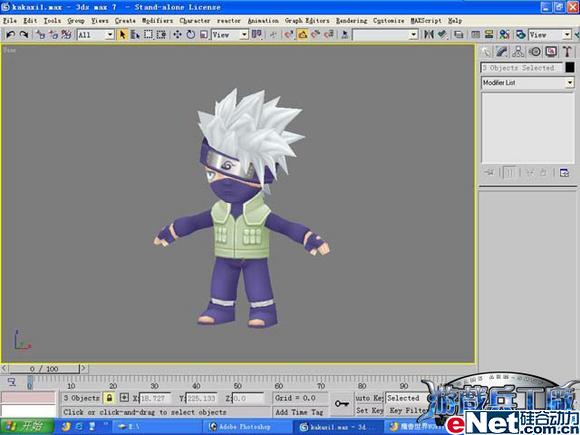This screenshot has height=435, width=580.
Task: Toggle Spinner Snap button
Action: click(x=328, y=35)
